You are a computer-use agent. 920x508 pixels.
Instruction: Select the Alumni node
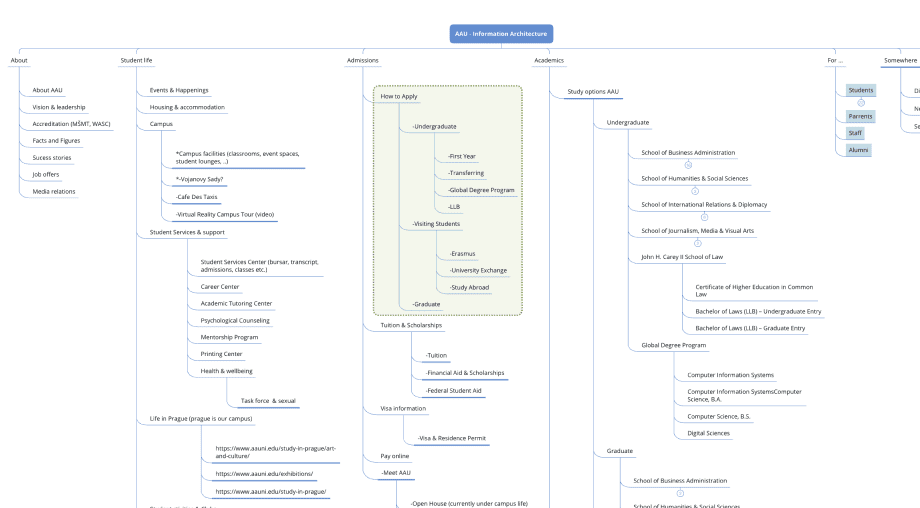[x=858, y=150]
